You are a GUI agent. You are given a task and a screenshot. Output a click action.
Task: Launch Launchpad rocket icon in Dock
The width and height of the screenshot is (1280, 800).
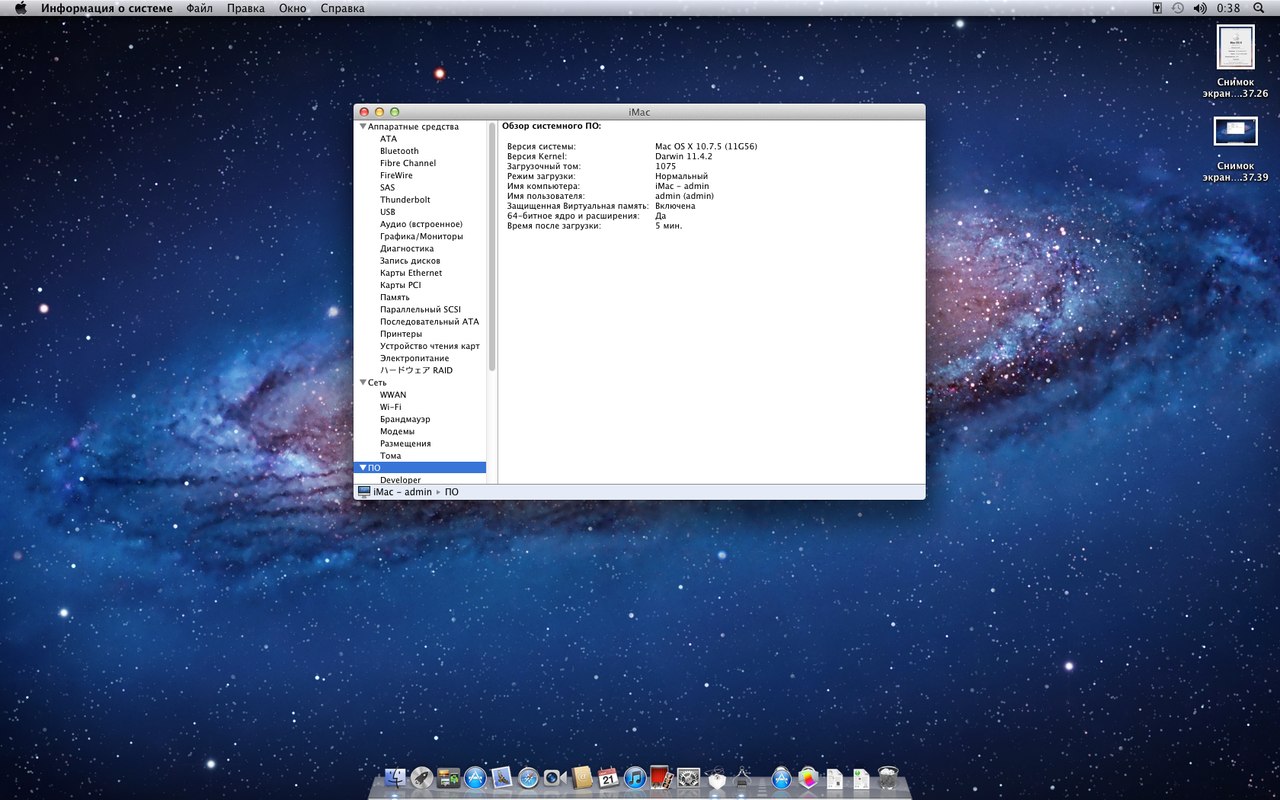point(422,778)
